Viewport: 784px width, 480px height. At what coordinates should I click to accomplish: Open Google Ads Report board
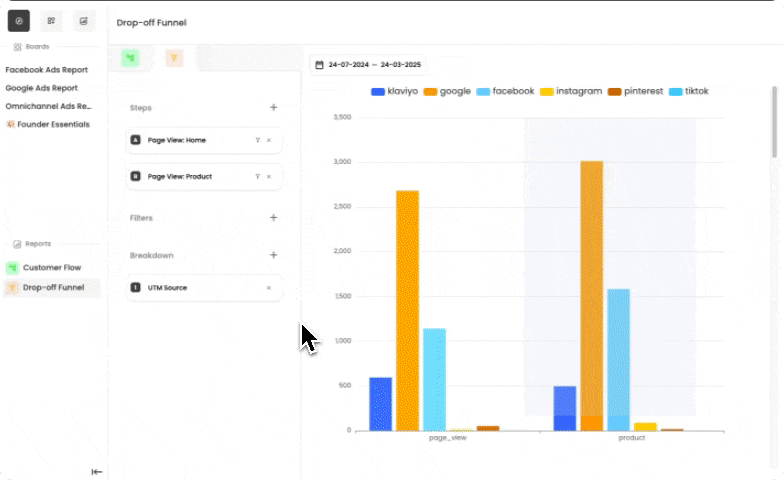click(x=42, y=88)
